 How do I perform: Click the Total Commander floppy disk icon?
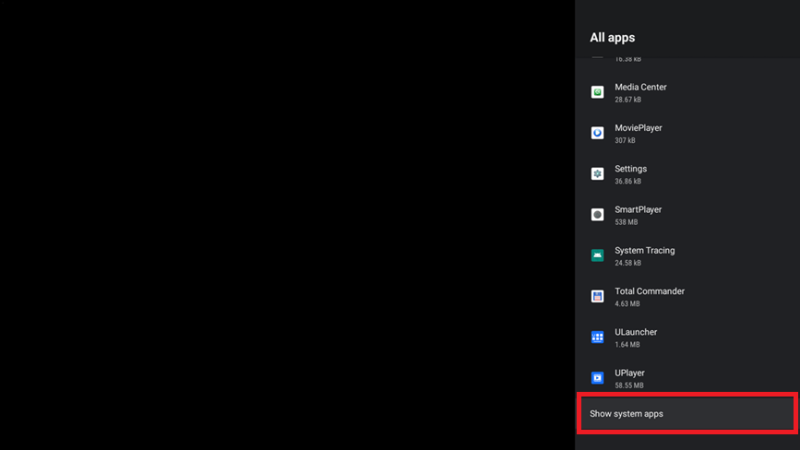597,296
